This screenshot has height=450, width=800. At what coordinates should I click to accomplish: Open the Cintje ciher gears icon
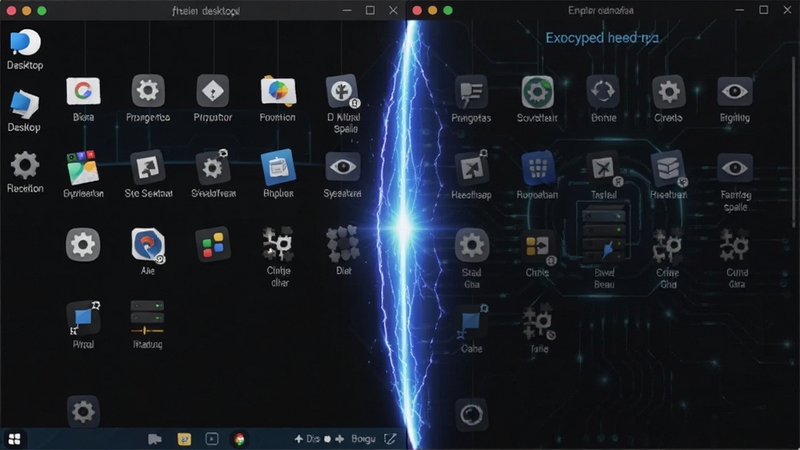point(278,244)
